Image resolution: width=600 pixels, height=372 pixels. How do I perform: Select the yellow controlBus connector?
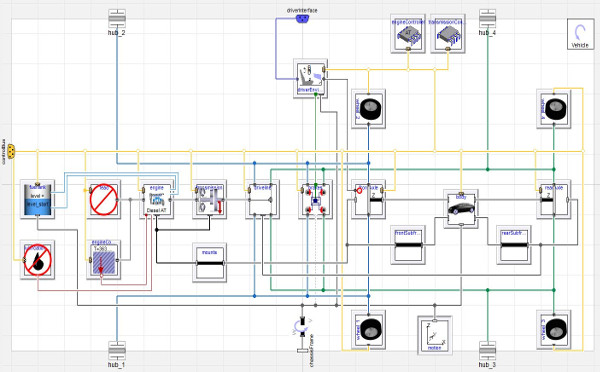[11, 152]
